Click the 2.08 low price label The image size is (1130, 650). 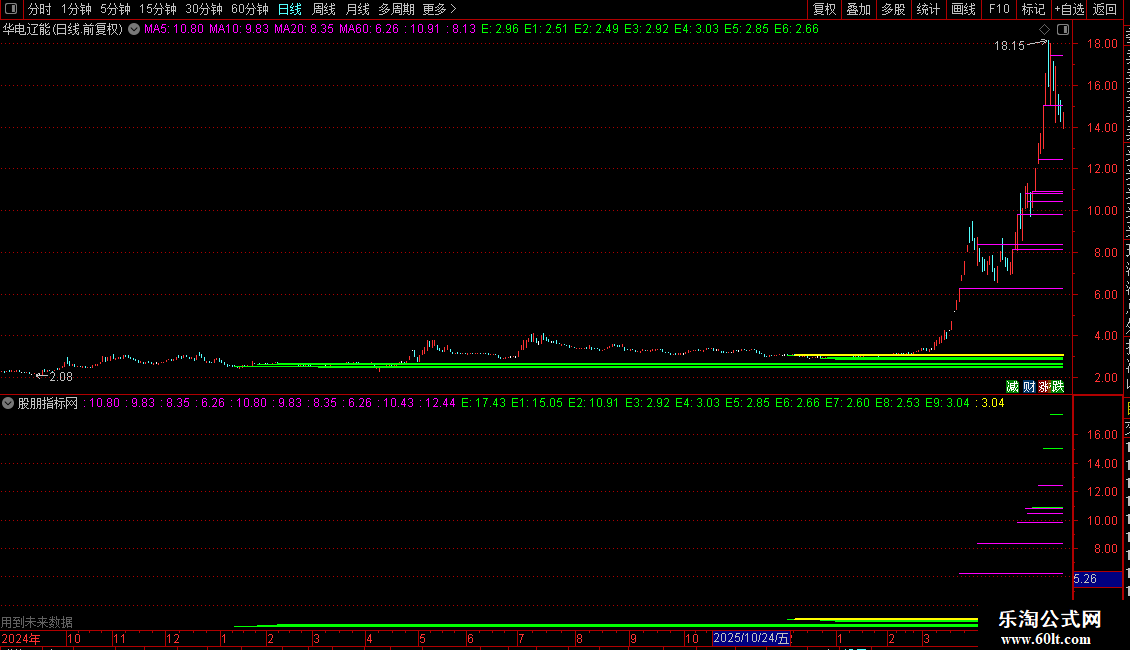61,377
